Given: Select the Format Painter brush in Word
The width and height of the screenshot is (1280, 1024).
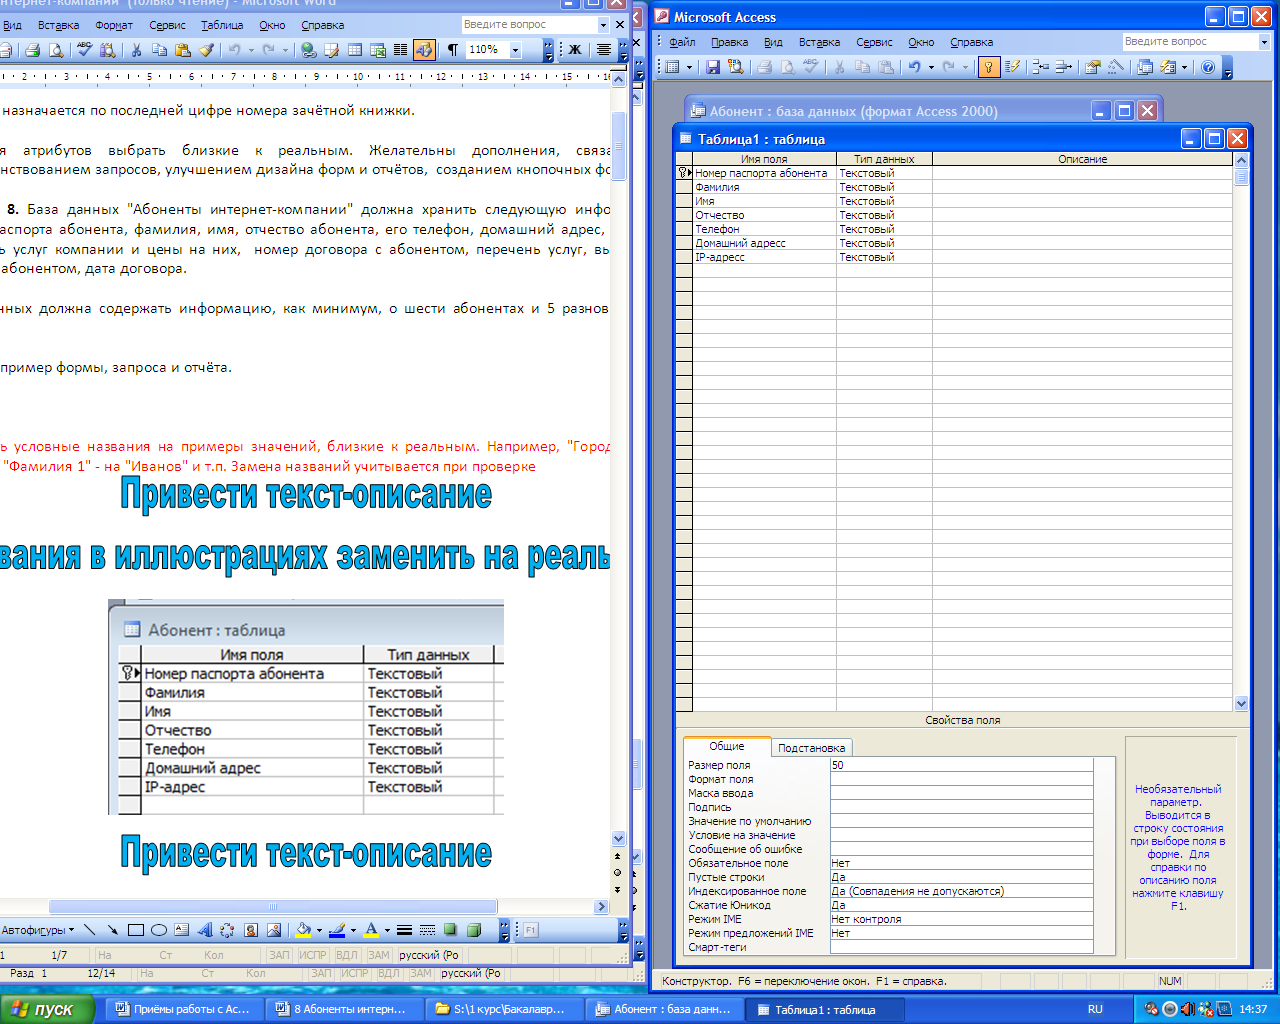Looking at the screenshot, I should click(207, 49).
